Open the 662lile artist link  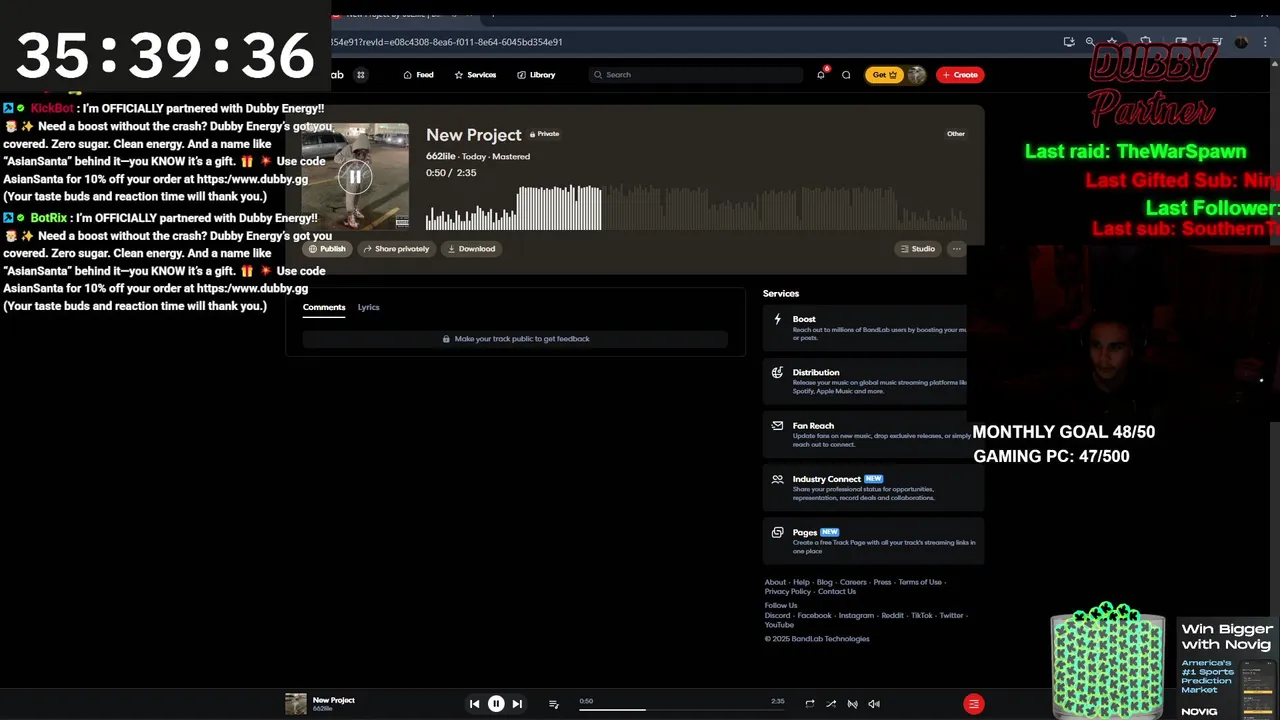tap(440, 157)
